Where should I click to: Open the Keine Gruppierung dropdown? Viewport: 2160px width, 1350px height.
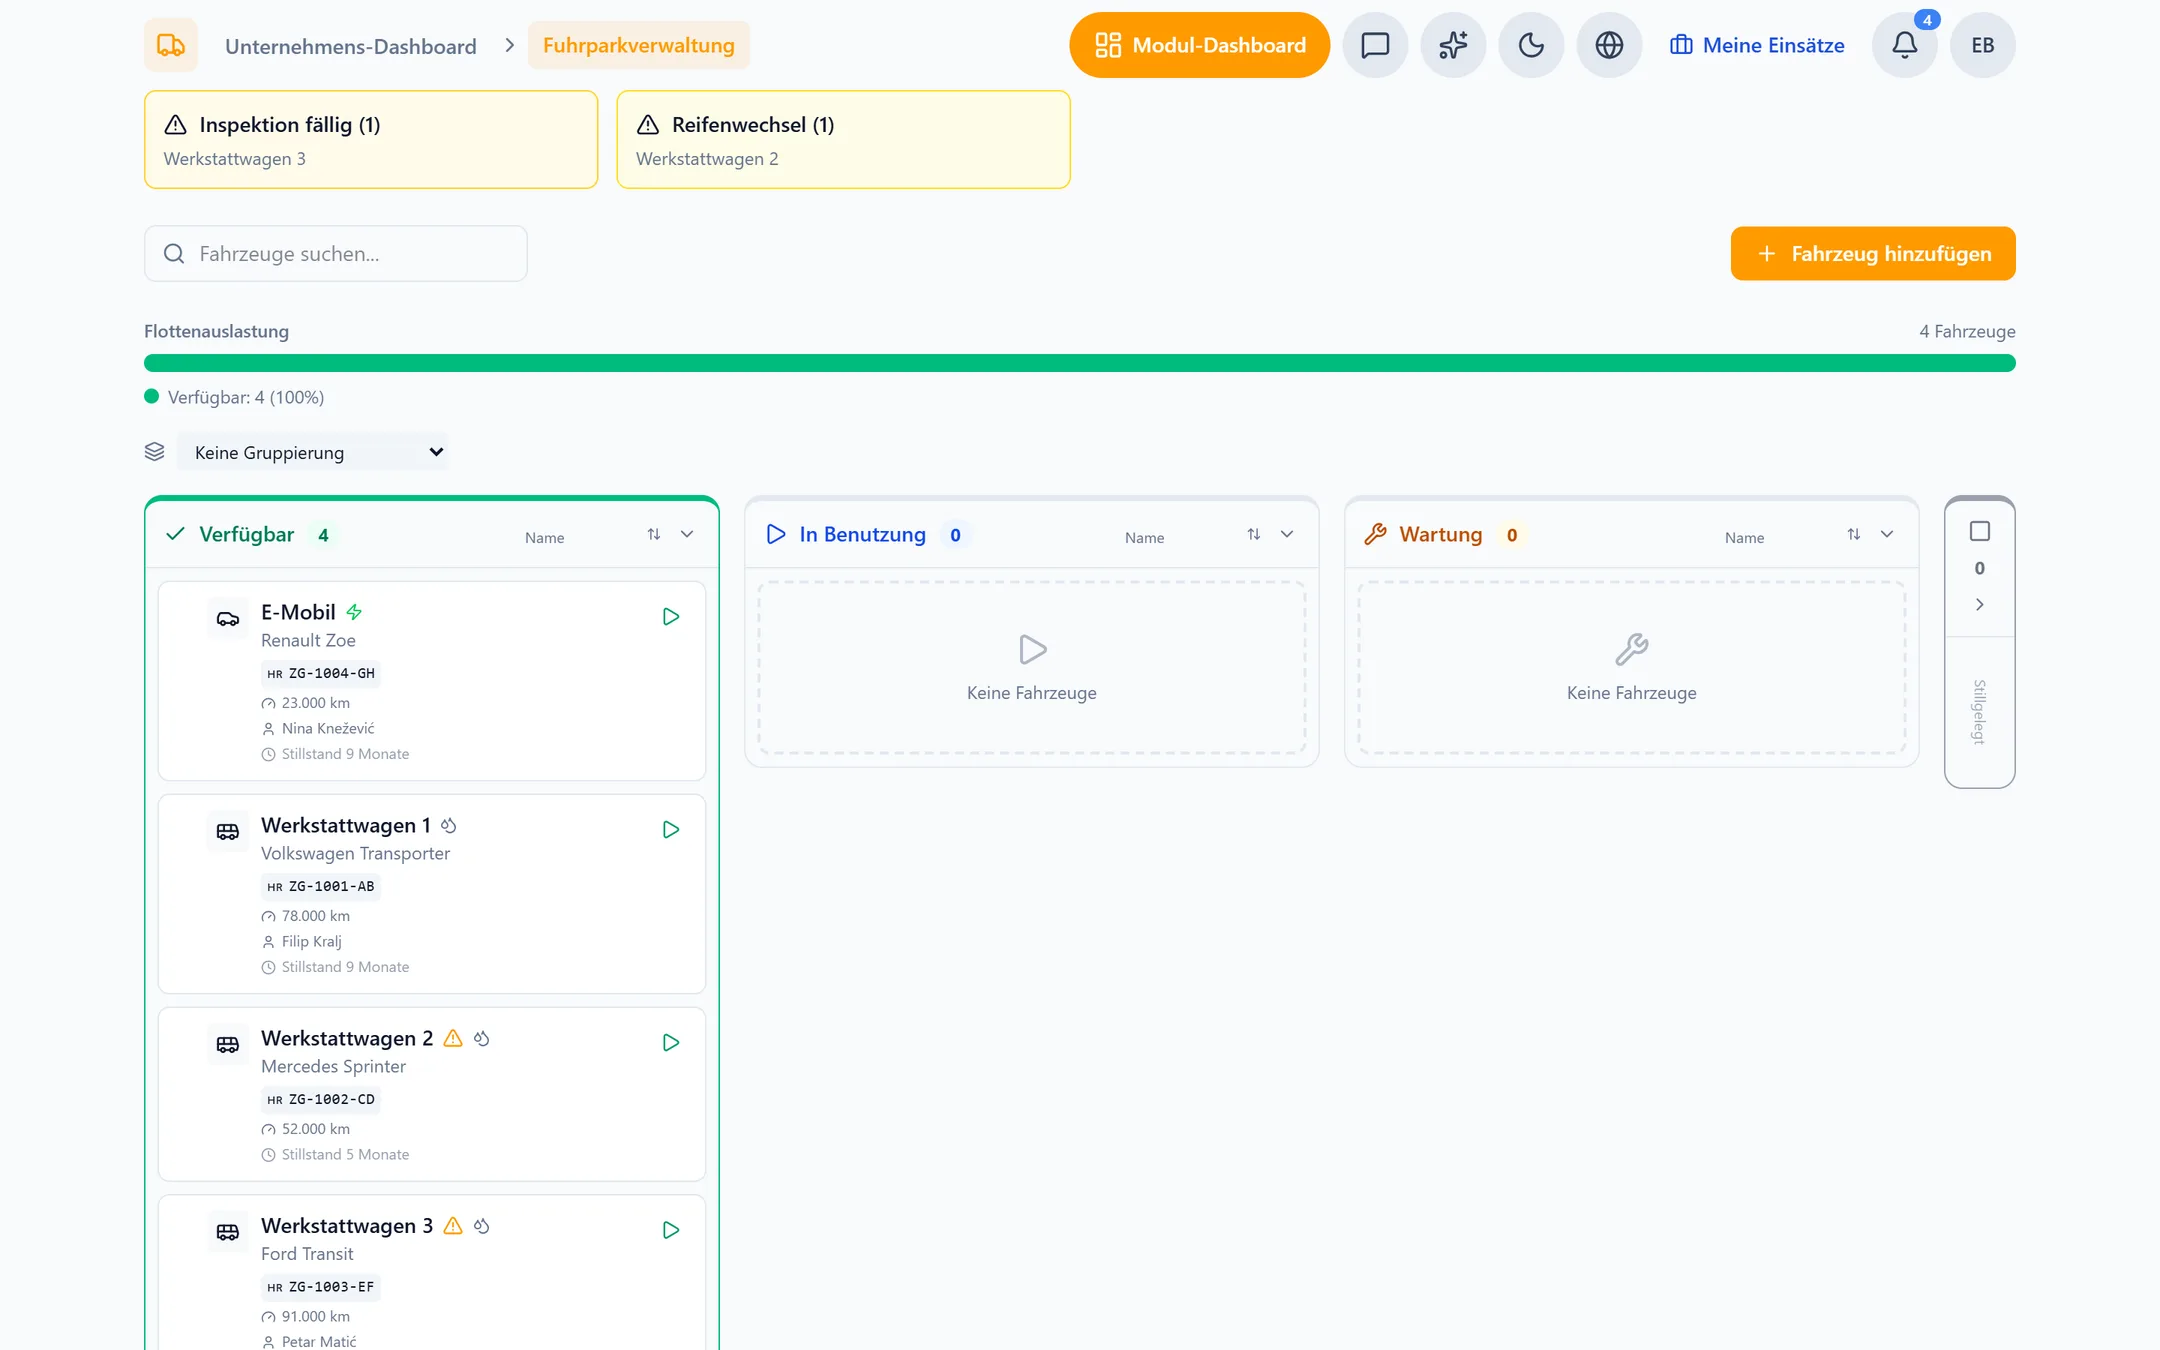(x=313, y=452)
